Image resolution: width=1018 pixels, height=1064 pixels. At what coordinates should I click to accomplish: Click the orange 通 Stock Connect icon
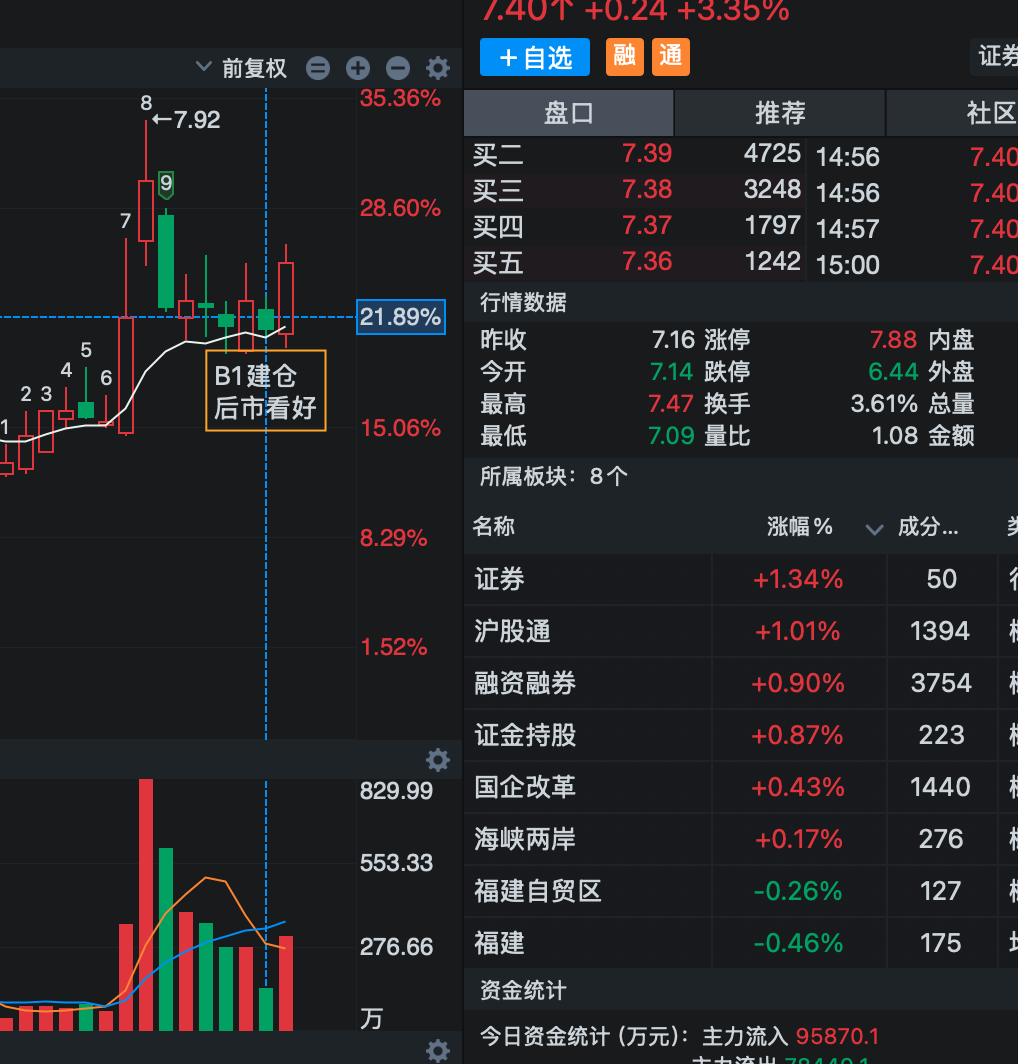[x=670, y=57]
